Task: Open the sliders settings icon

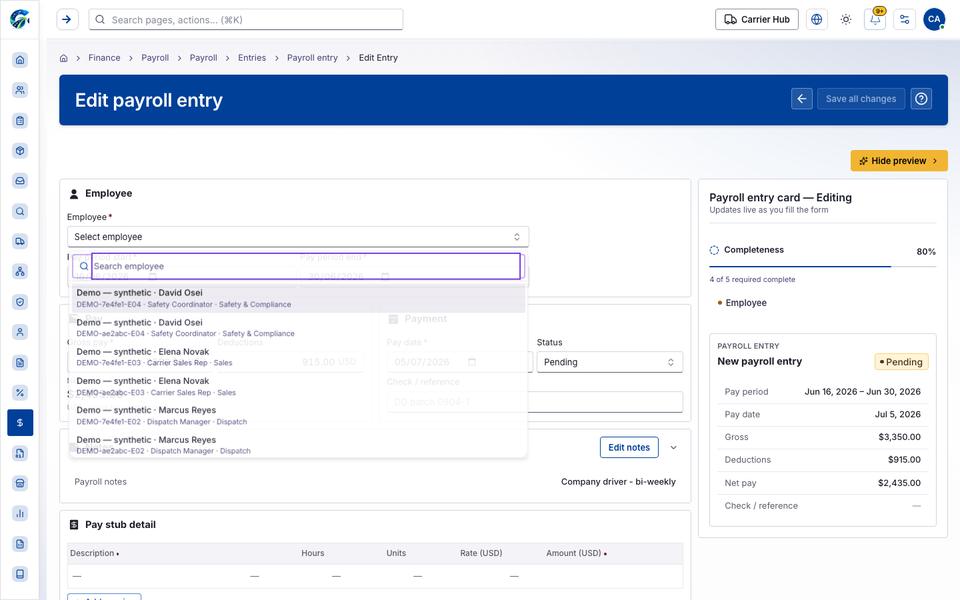Action: [904, 20]
